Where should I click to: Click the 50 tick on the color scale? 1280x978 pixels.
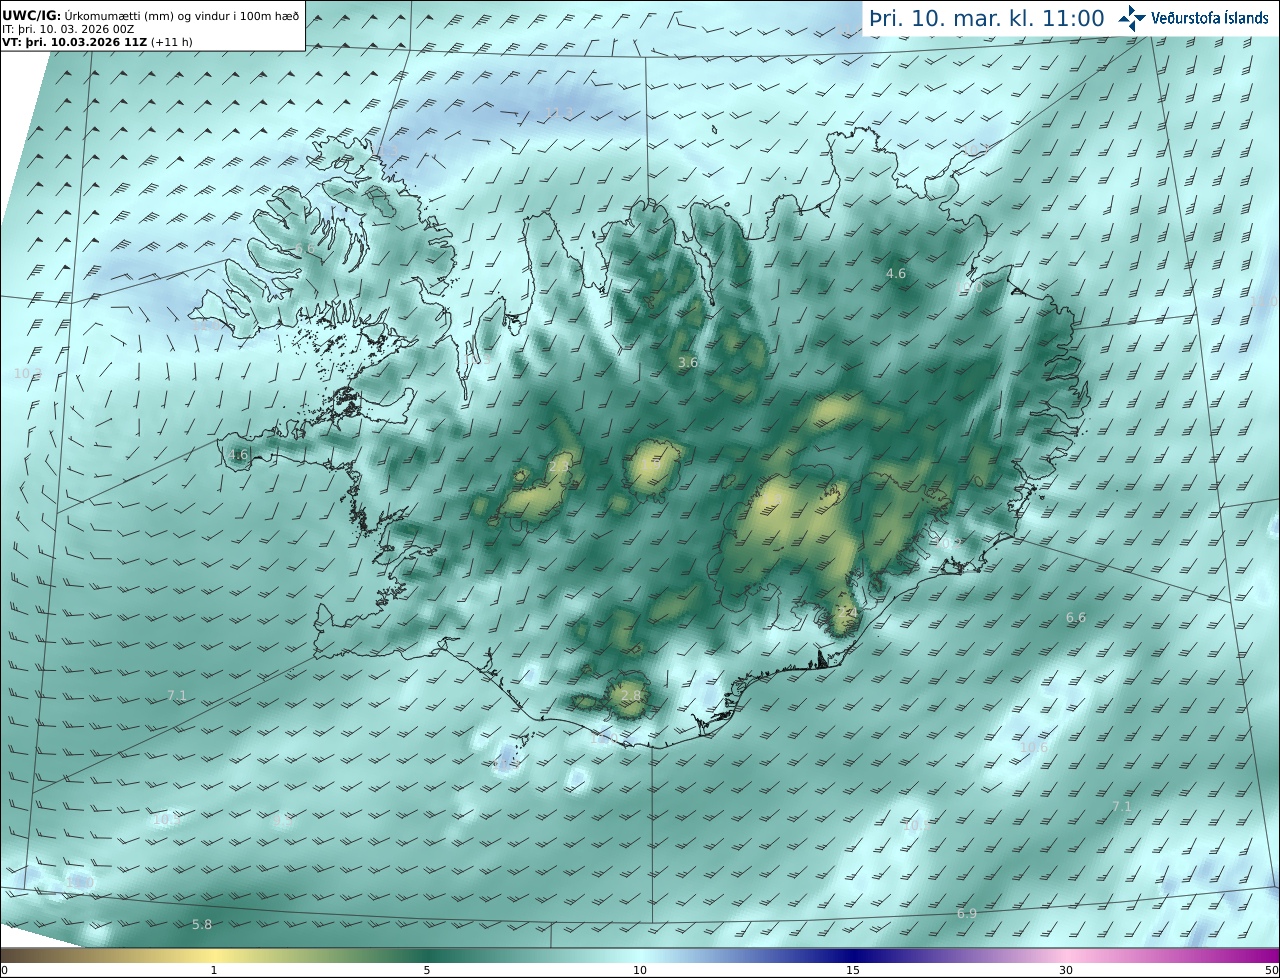1272,970
